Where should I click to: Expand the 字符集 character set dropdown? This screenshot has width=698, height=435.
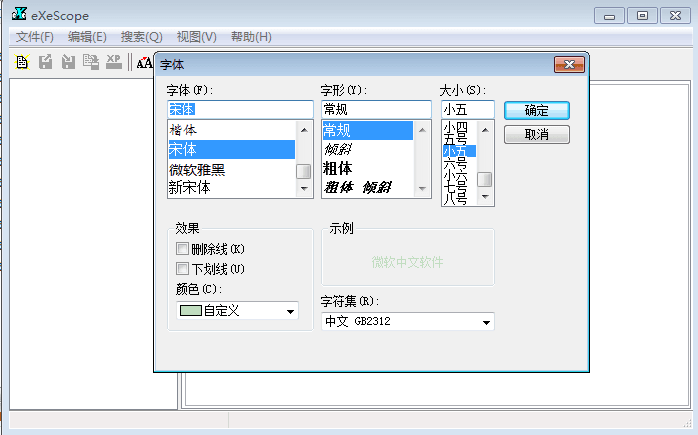point(486,322)
